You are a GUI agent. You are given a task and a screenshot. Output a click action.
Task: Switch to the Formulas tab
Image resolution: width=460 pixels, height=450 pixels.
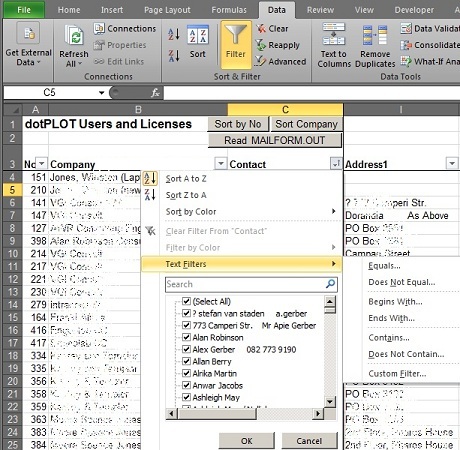229,10
